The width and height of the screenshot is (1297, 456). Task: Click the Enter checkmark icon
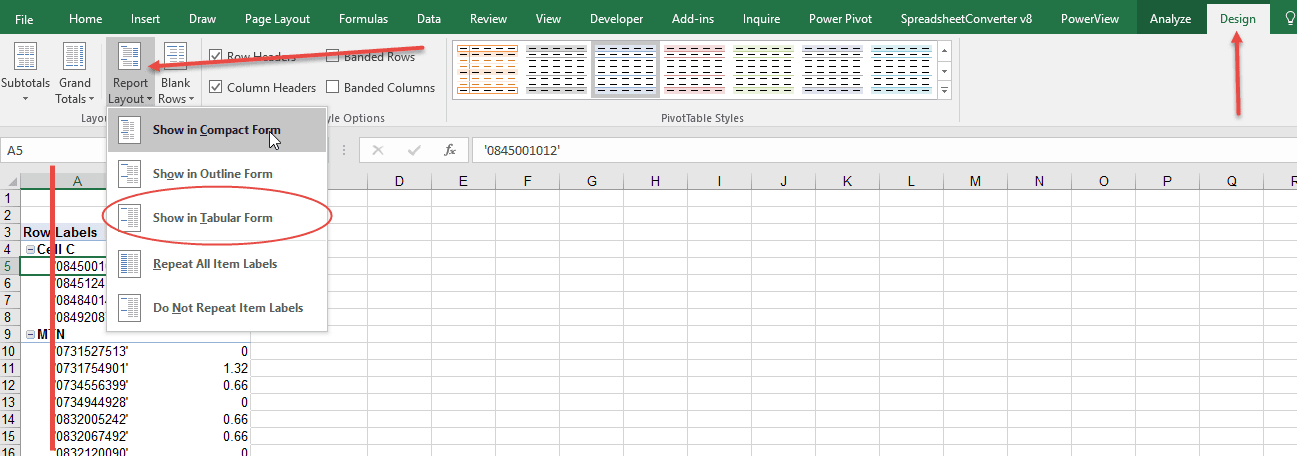coord(414,150)
